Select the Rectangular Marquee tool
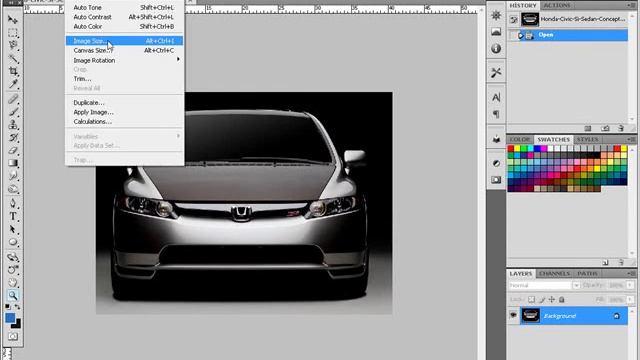 click(x=13, y=33)
